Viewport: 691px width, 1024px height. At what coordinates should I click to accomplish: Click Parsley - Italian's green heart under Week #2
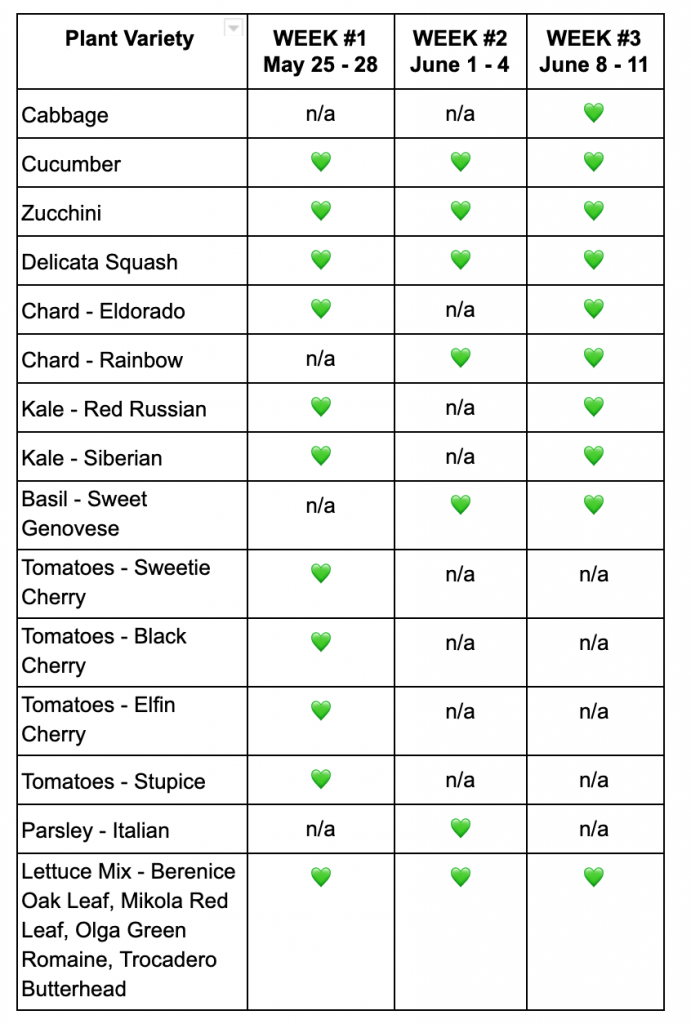(x=460, y=828)
